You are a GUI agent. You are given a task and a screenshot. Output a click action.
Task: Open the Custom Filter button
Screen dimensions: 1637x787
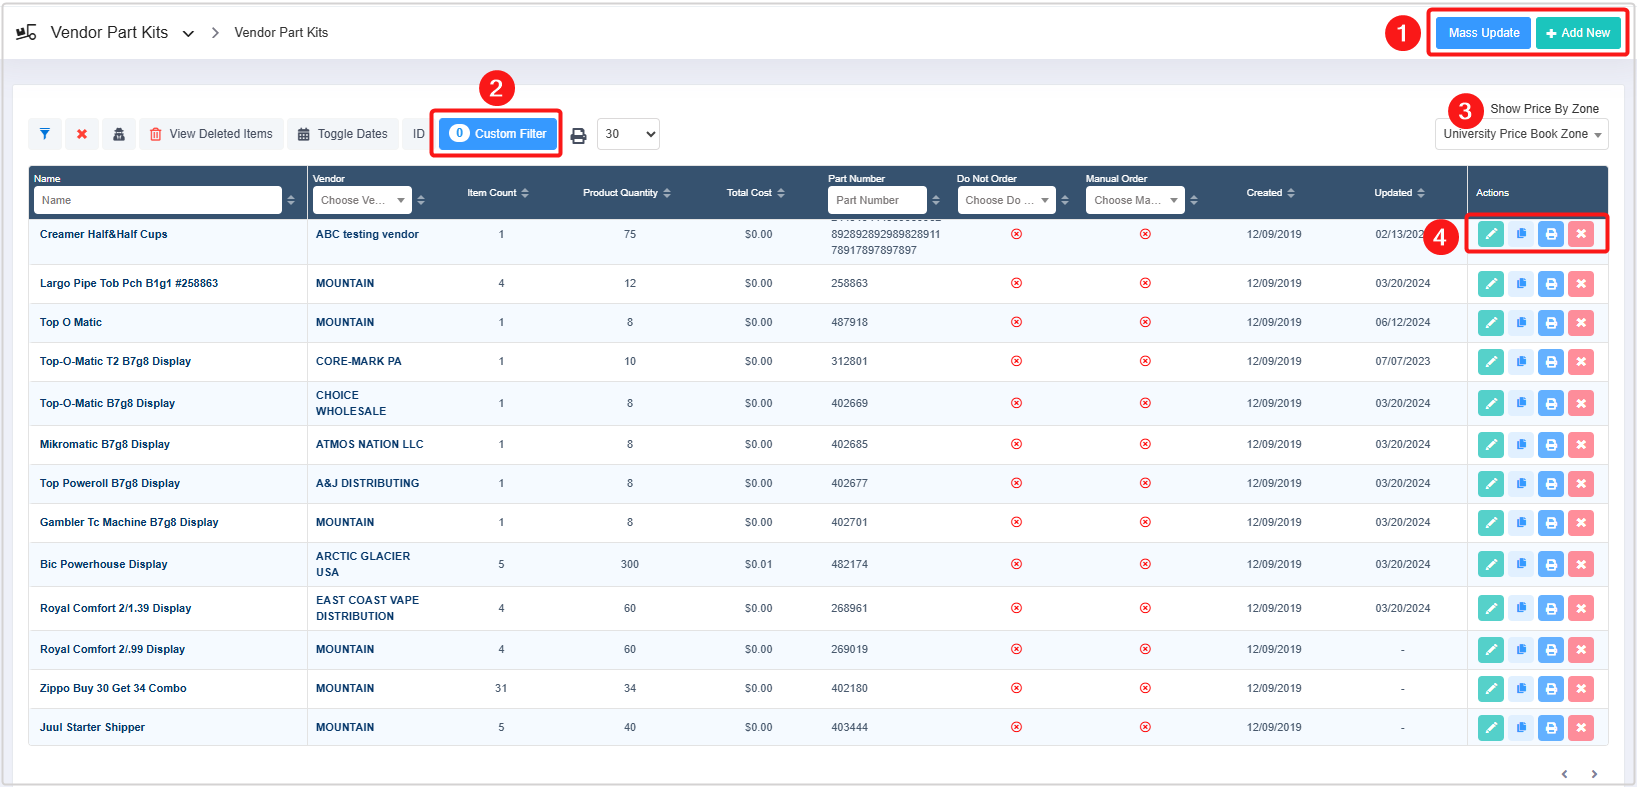click(497, 134)
